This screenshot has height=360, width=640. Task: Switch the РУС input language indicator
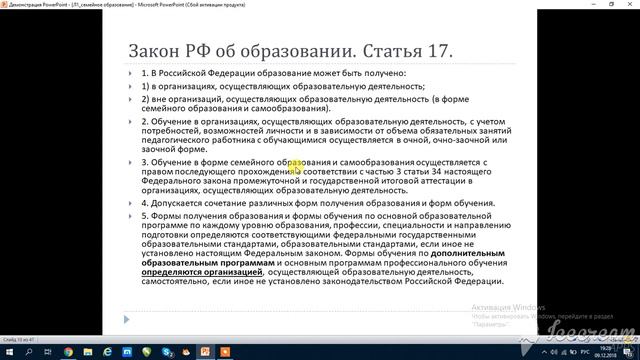tap(585, 352)
